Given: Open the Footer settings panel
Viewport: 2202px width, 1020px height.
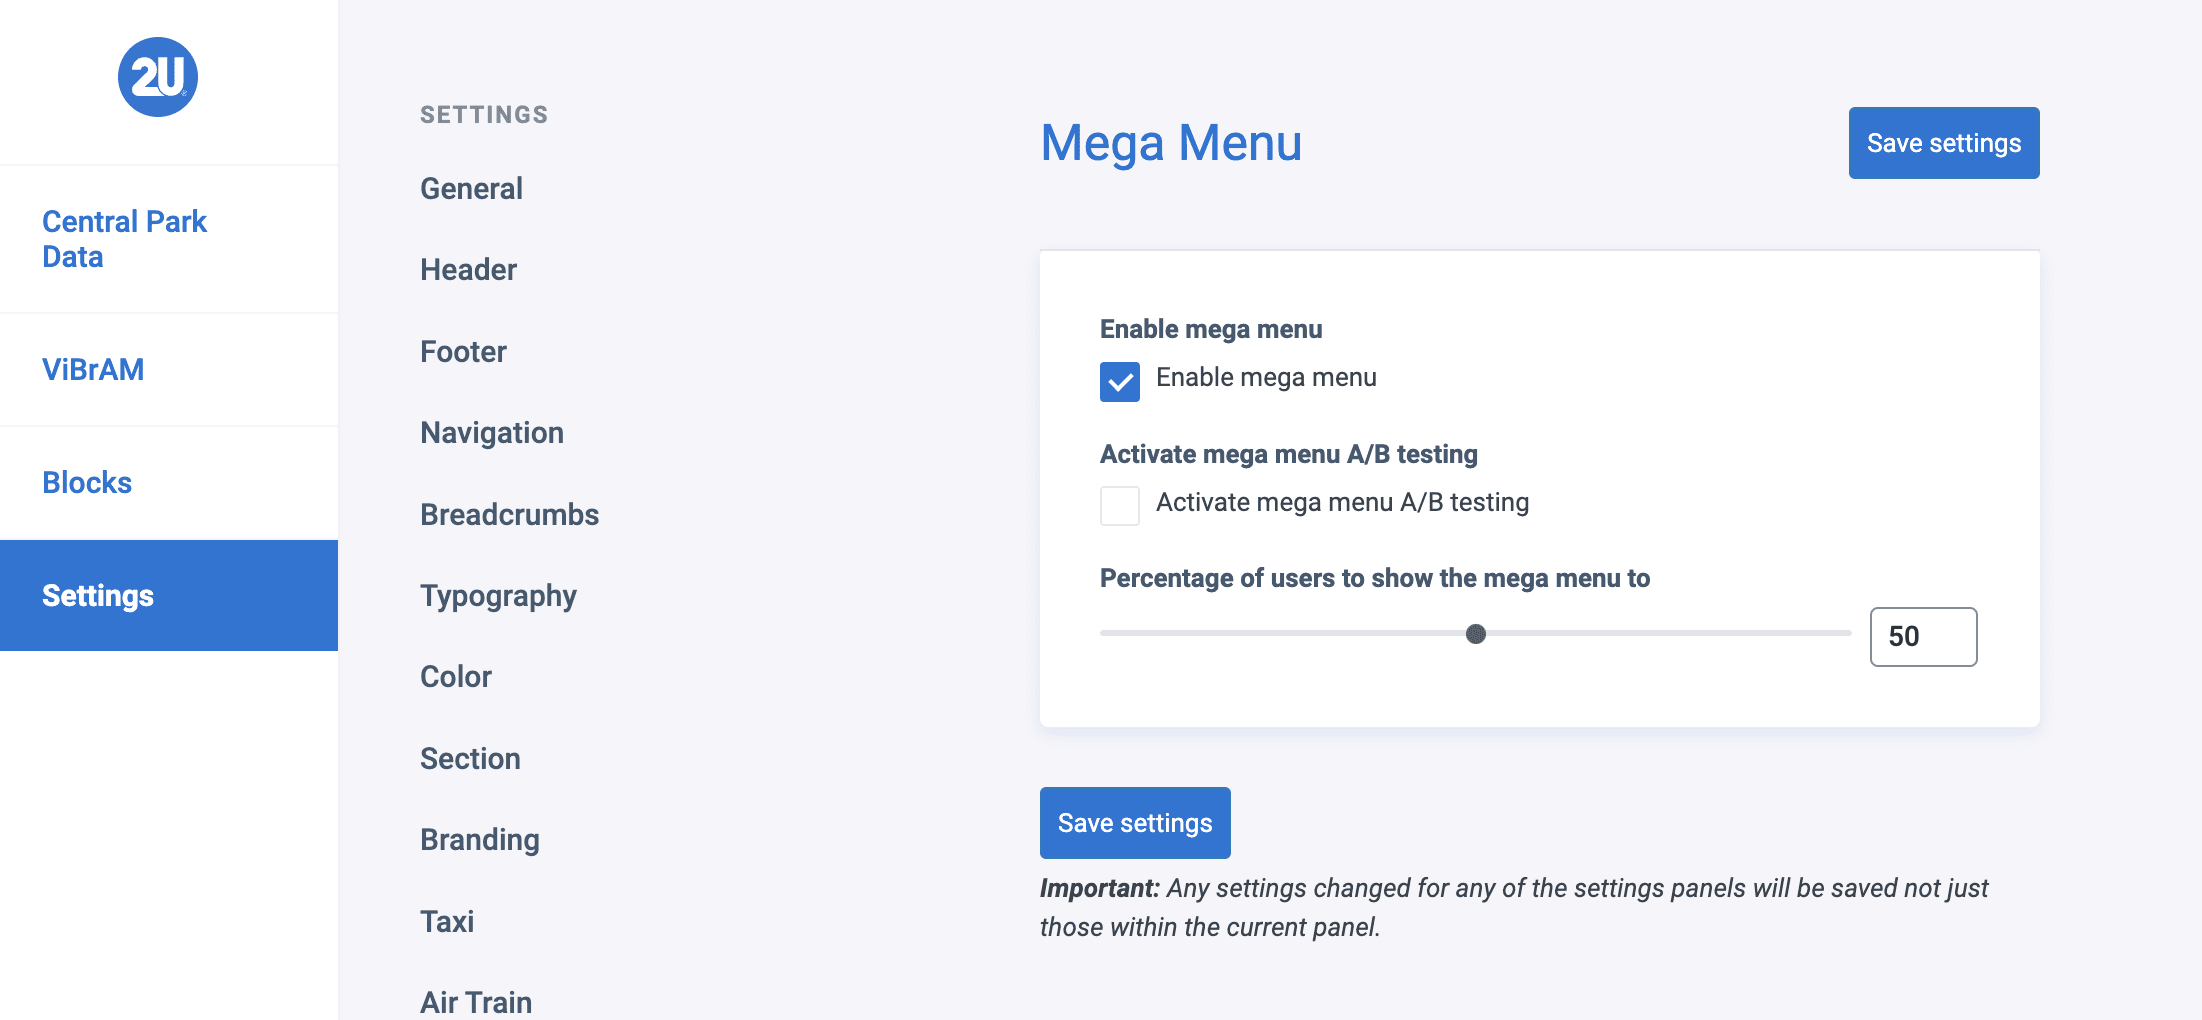Looking at the screenshot, I should pyautogui.click(x=463, y=352).
